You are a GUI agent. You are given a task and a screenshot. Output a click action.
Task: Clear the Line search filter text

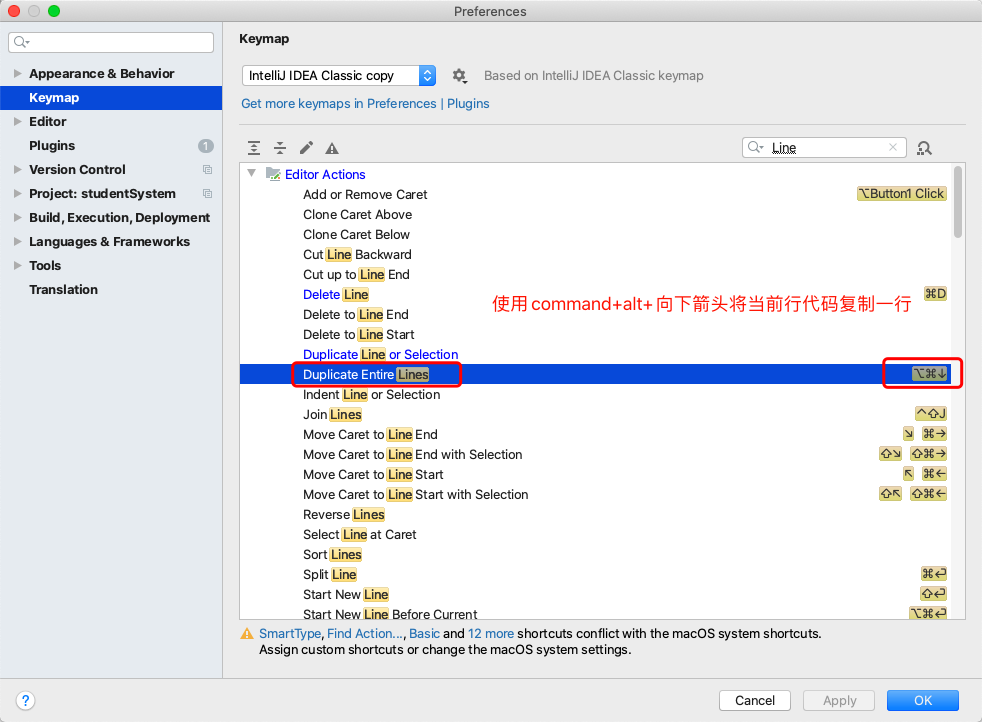pyautogui.click(x=893, y=147)
